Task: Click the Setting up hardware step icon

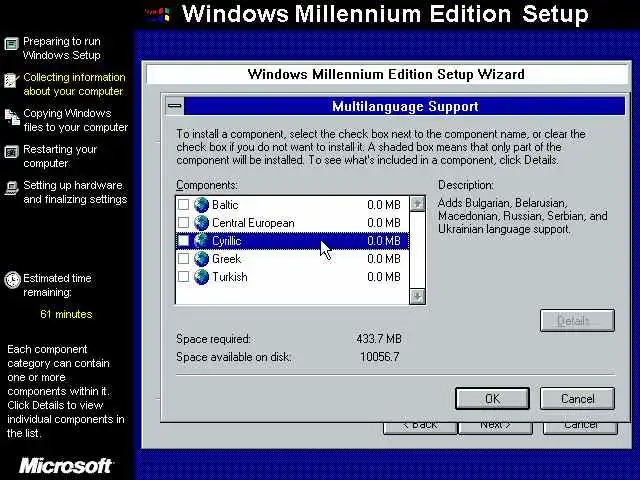Action: coord(12,188)
